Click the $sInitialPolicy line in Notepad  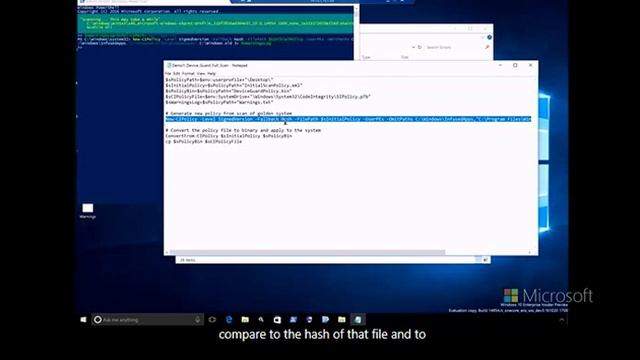pos(234,85)
